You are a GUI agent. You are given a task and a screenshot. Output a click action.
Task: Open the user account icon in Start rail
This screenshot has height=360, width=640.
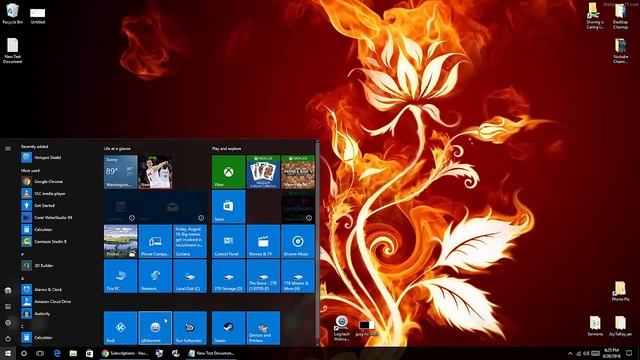coord(8,290)
